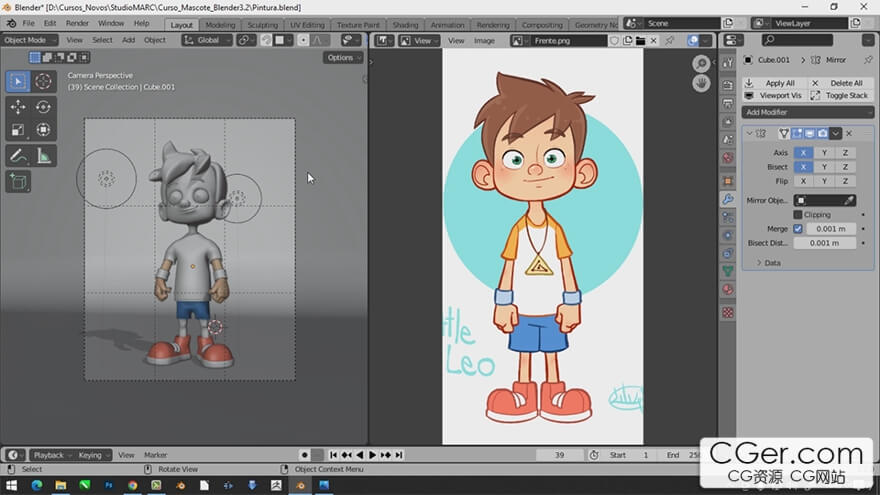Image resolution: width=880 pixels, height=495 pixels.
Task: Open the Options dropdown
Action: point(343,58)
